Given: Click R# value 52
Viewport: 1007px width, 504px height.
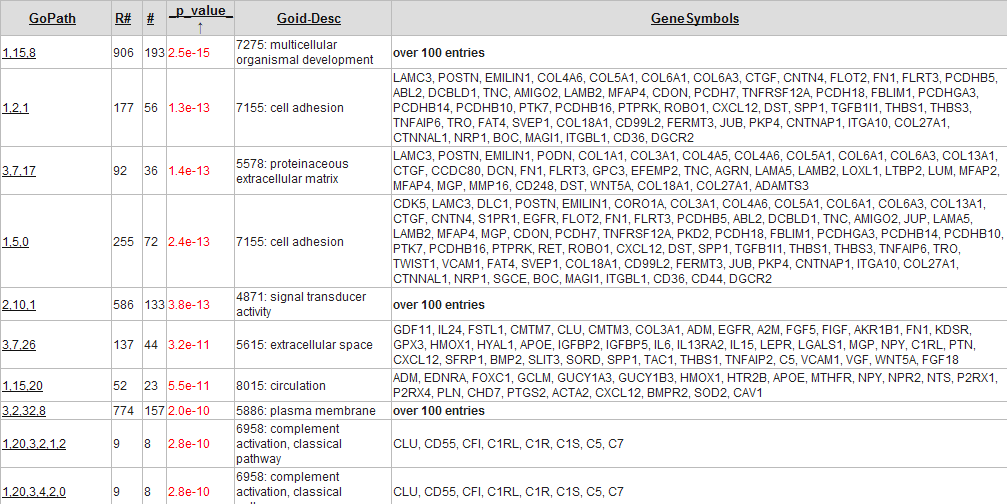Looking at the screenshot, I should 120,385.
